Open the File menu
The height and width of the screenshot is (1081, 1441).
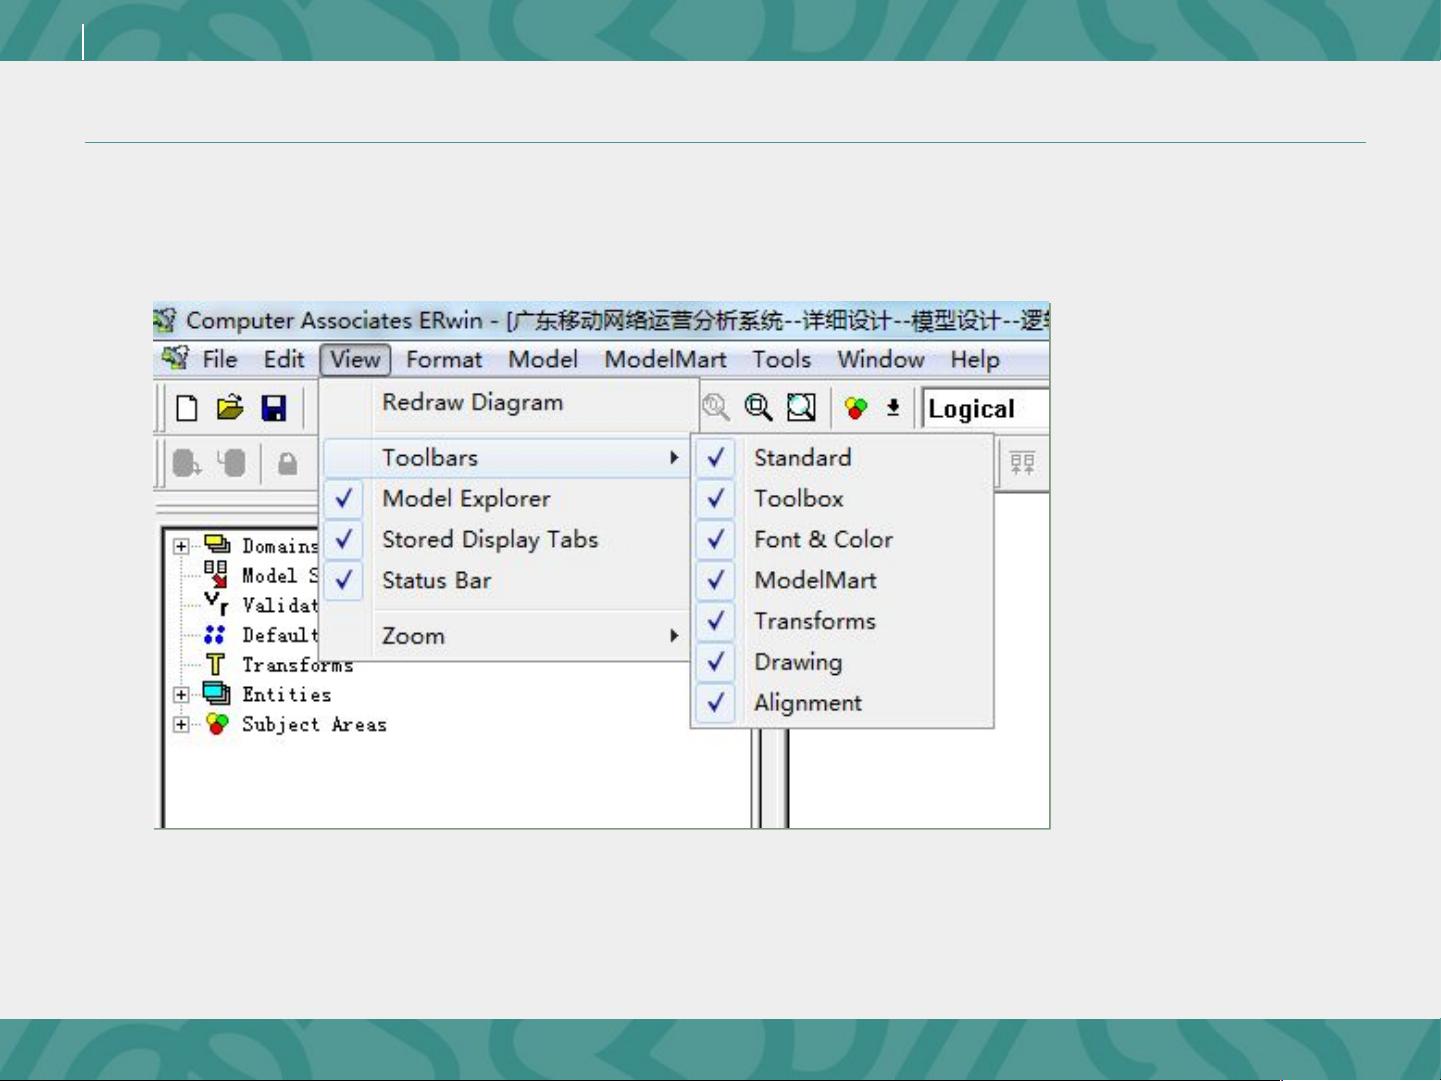point(220,359)
